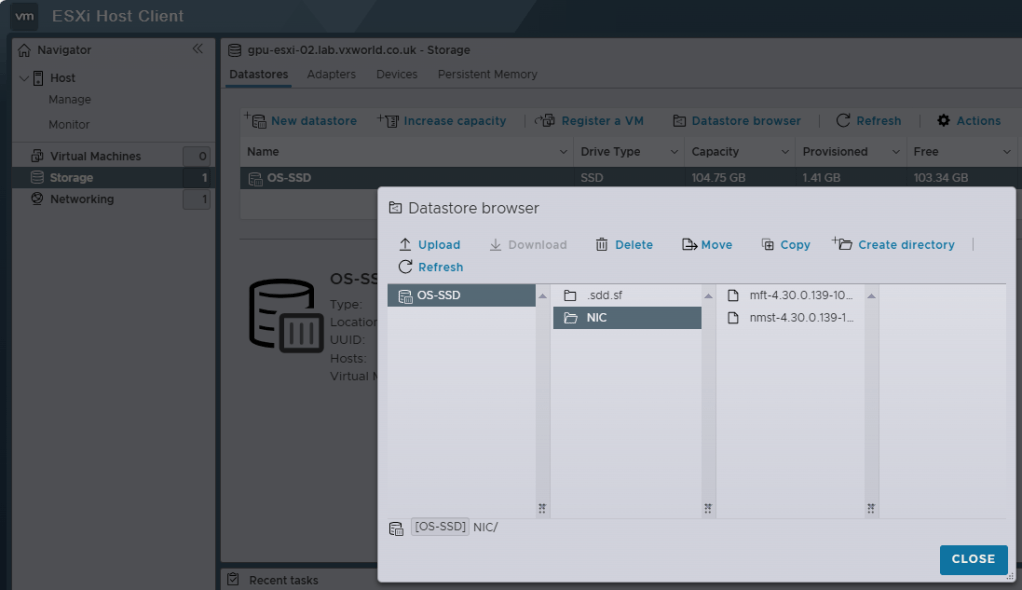1022x590 pixels.
Task: Click the Delete trash icon
Action: [x=602, y=245]
